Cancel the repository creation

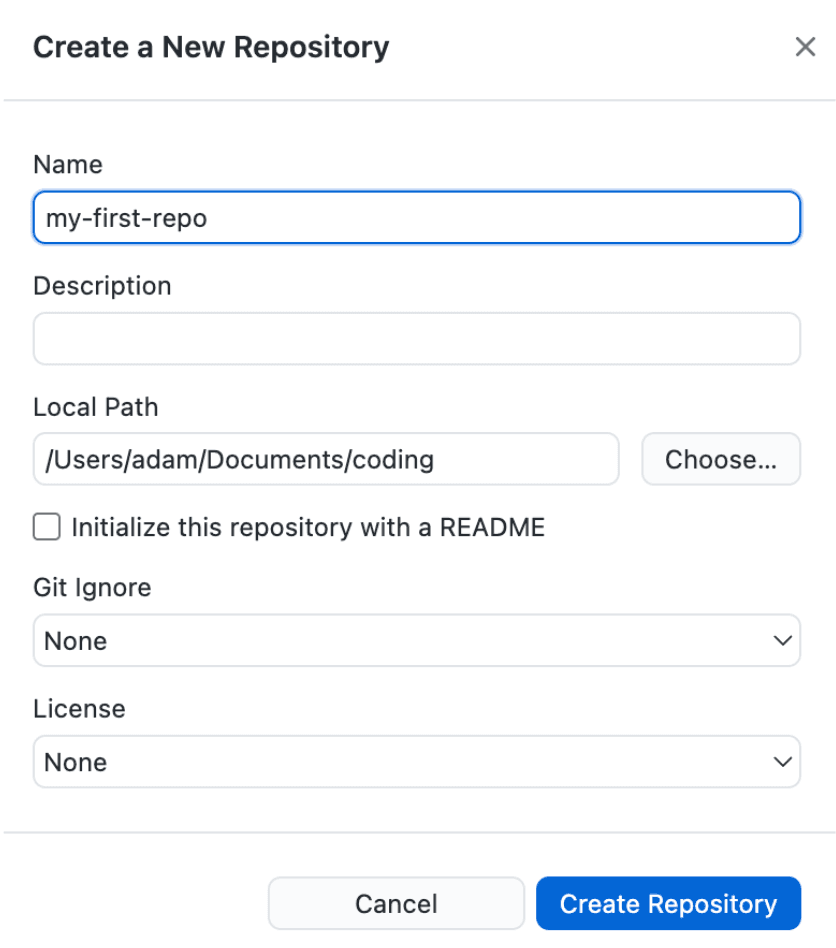click(396, 904)
